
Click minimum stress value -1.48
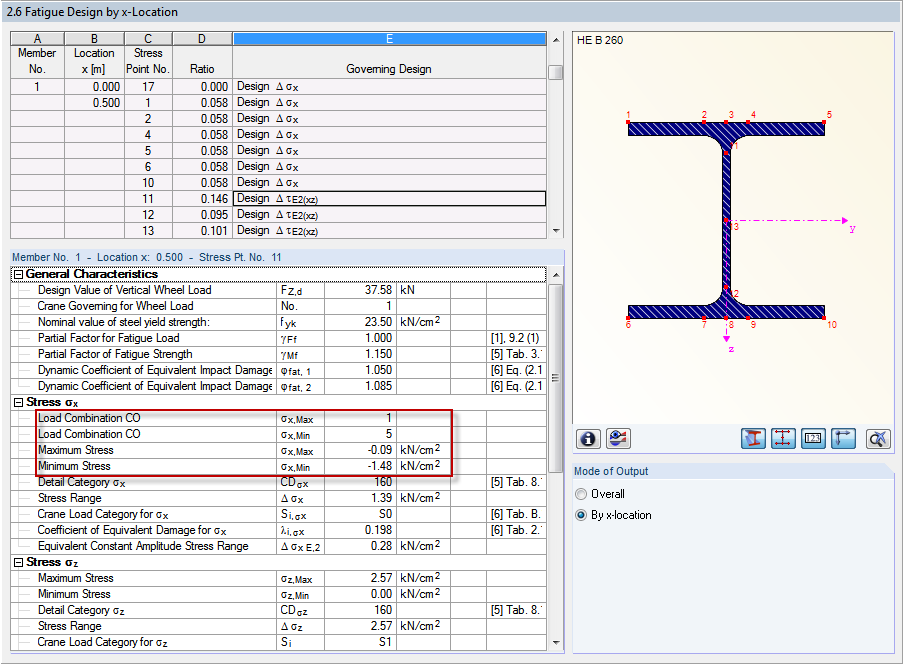point(360,467)
